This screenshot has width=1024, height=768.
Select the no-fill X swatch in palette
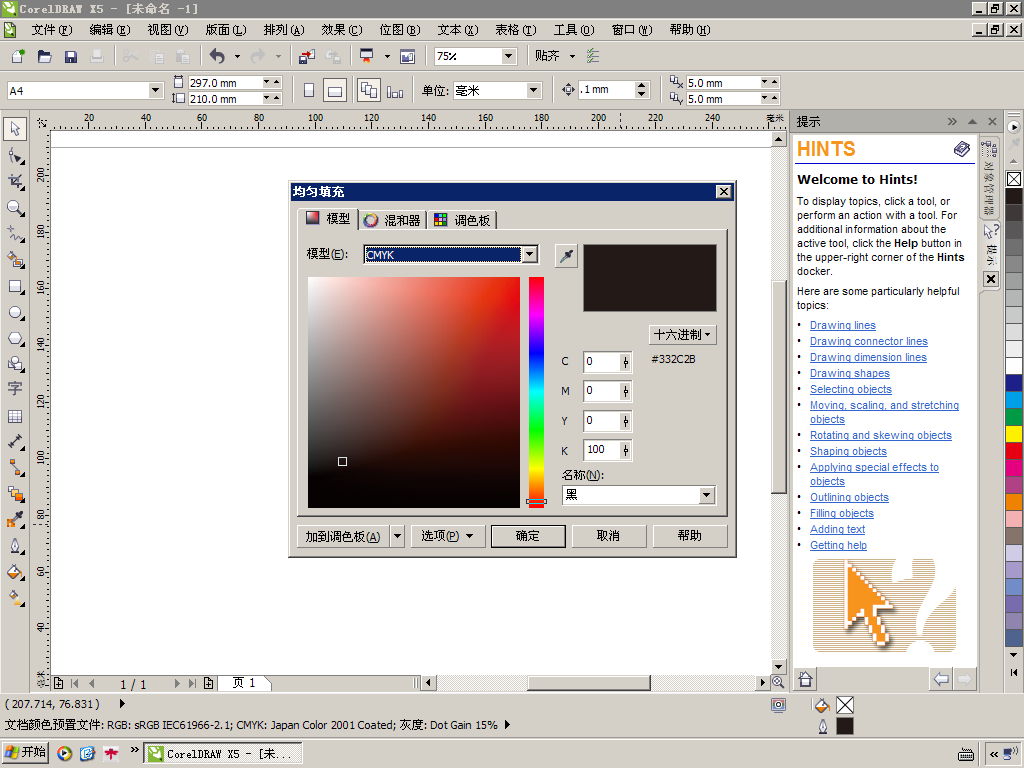click(x=1014, y=179)
